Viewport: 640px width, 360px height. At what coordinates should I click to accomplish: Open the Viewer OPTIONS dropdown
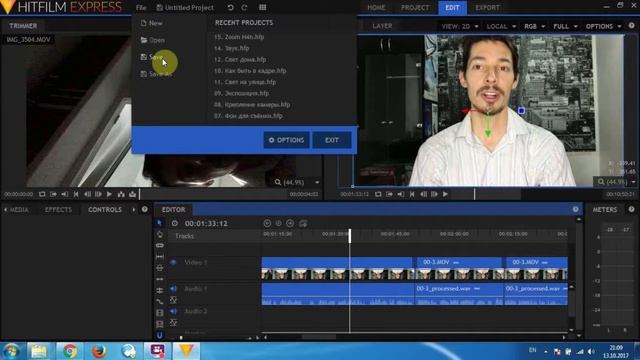click(x=603, y=26)
